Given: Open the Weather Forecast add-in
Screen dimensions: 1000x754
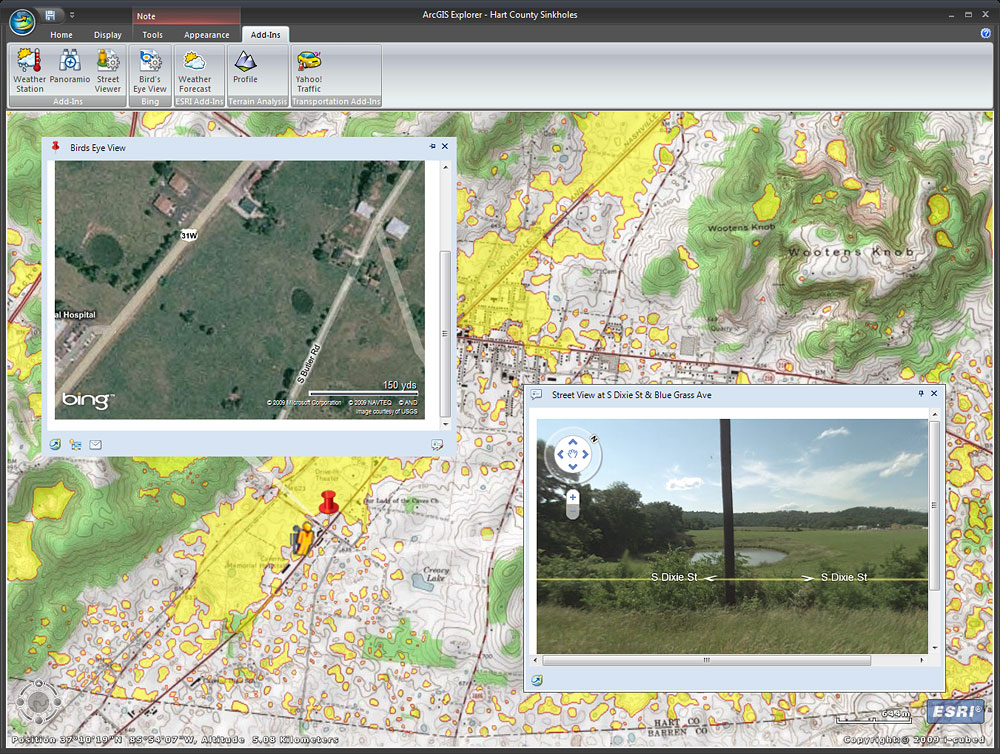Looking at the screenshot, I should 195,71.
